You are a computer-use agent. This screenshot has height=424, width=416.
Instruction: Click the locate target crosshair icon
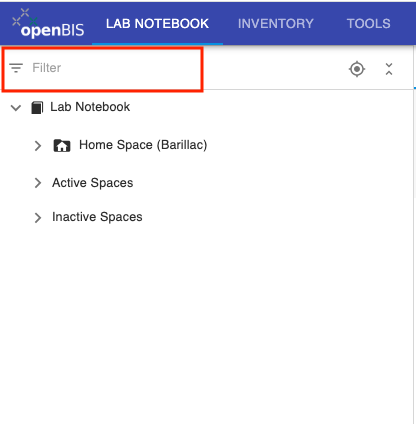(x=357, y=69)
